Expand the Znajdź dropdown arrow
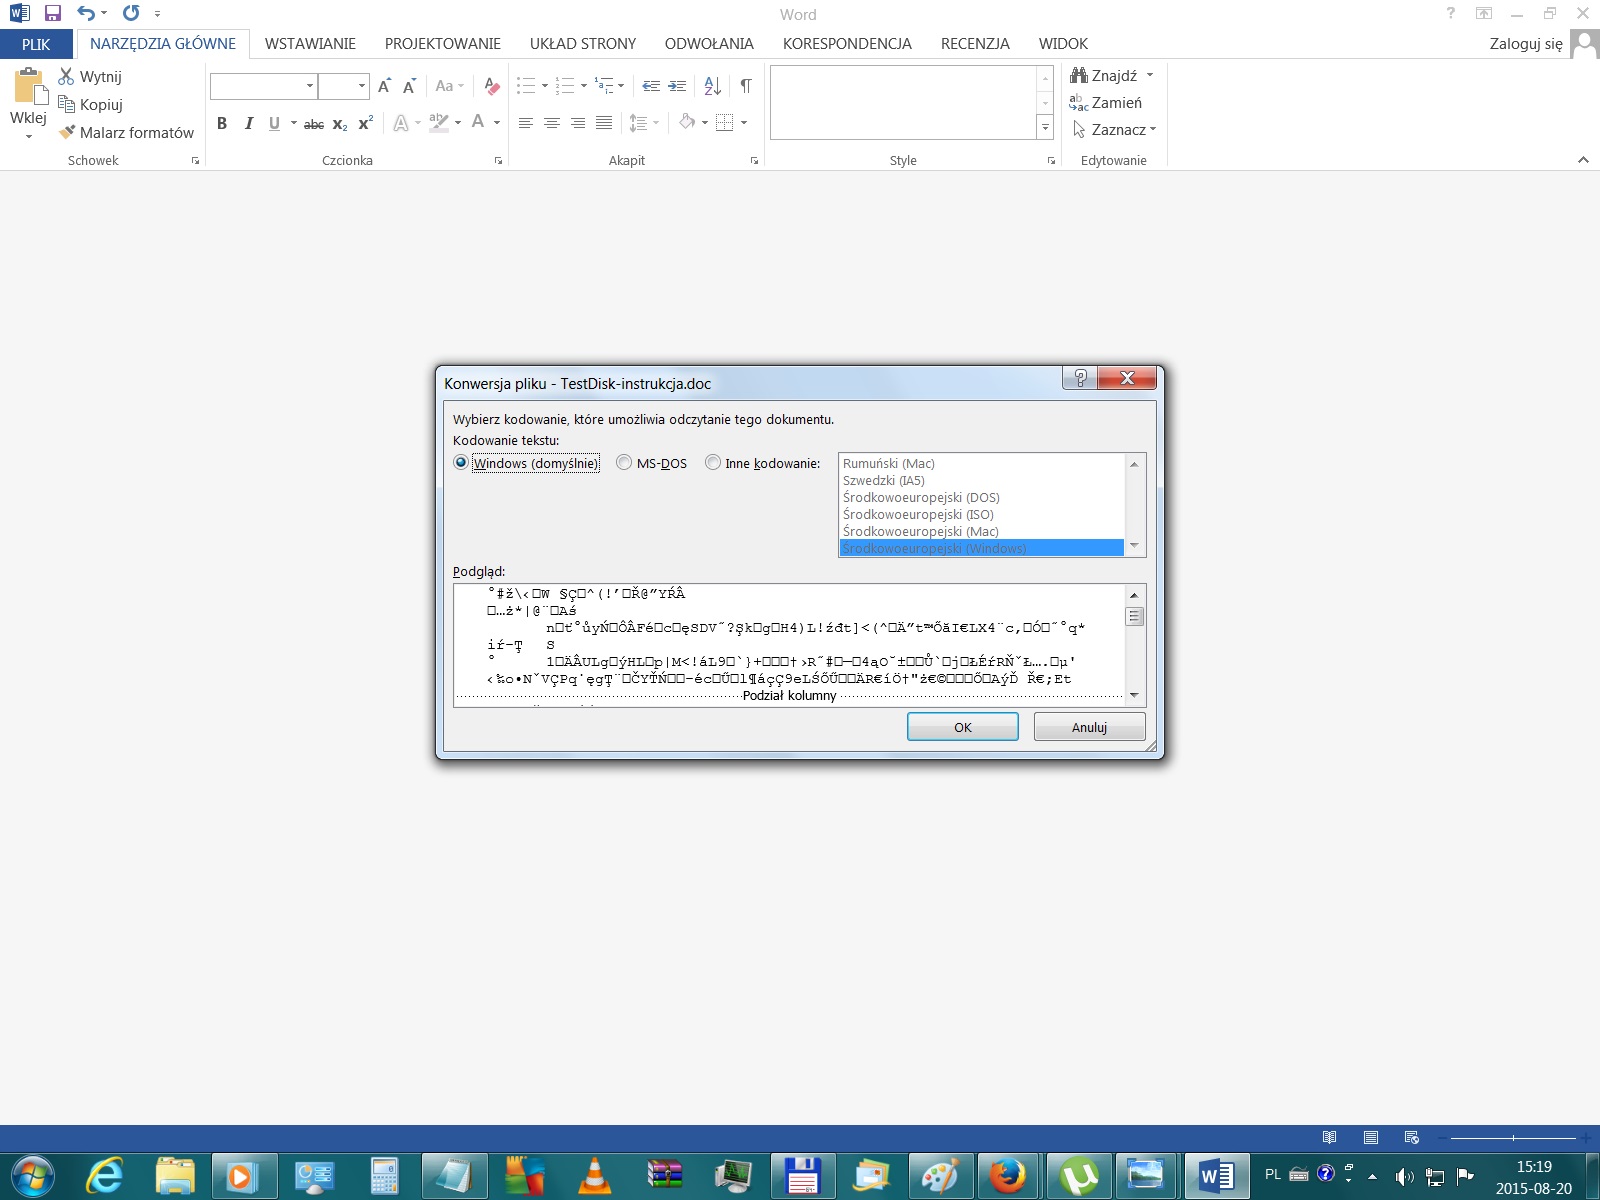 coord(1150,75)
